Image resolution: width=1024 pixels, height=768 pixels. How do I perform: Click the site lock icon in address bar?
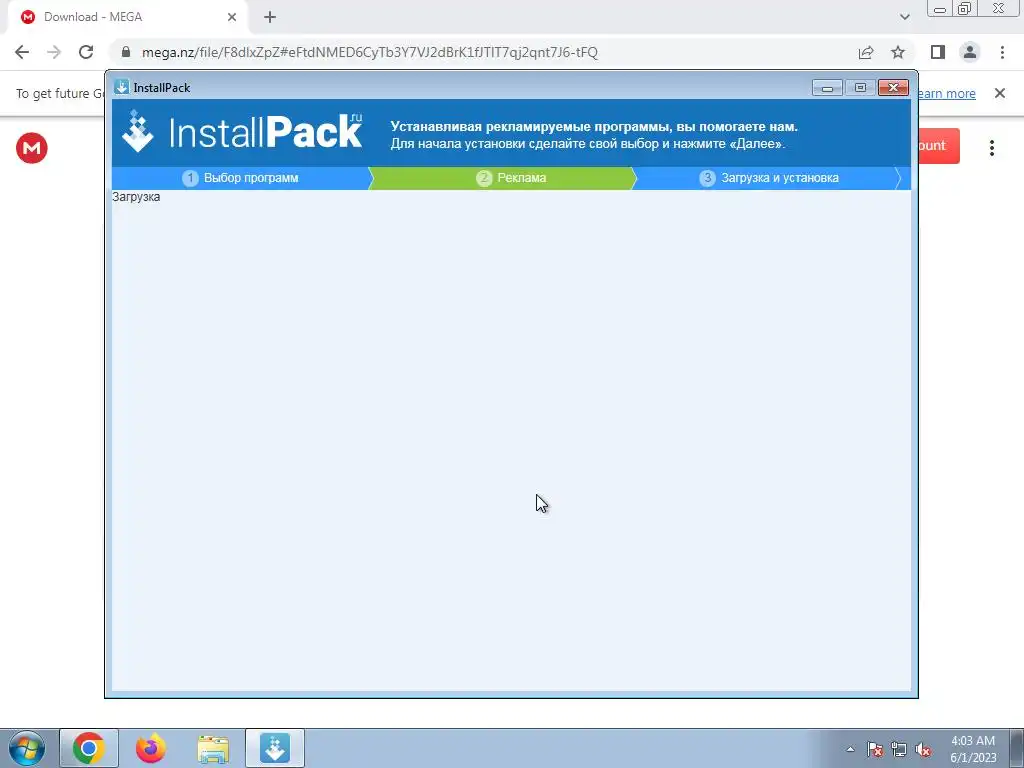[126, 52]
